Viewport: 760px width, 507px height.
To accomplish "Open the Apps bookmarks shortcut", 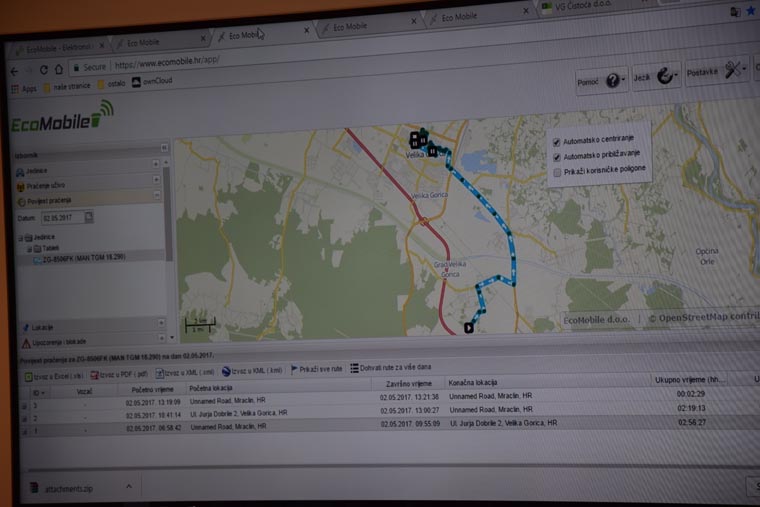I will point(24,89).
